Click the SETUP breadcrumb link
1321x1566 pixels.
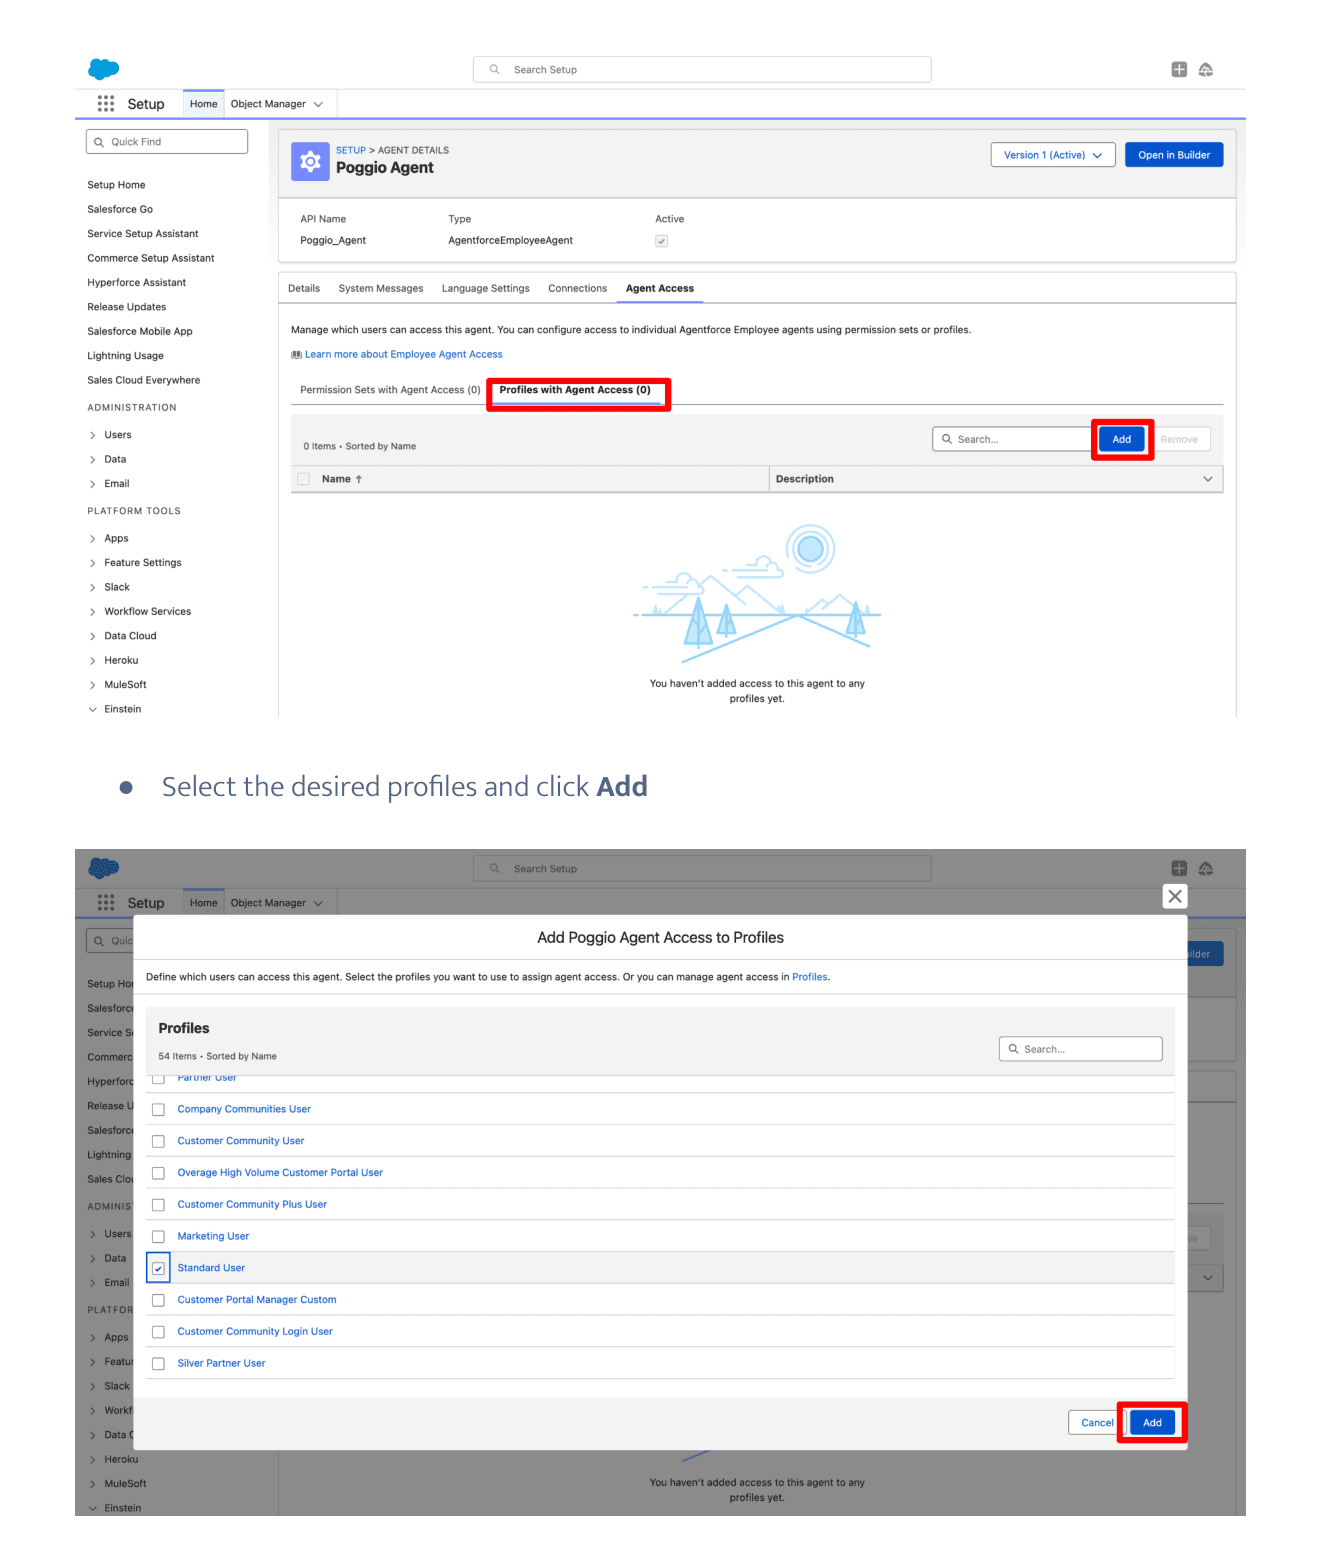pyautogui.click(x=351, y=151)
